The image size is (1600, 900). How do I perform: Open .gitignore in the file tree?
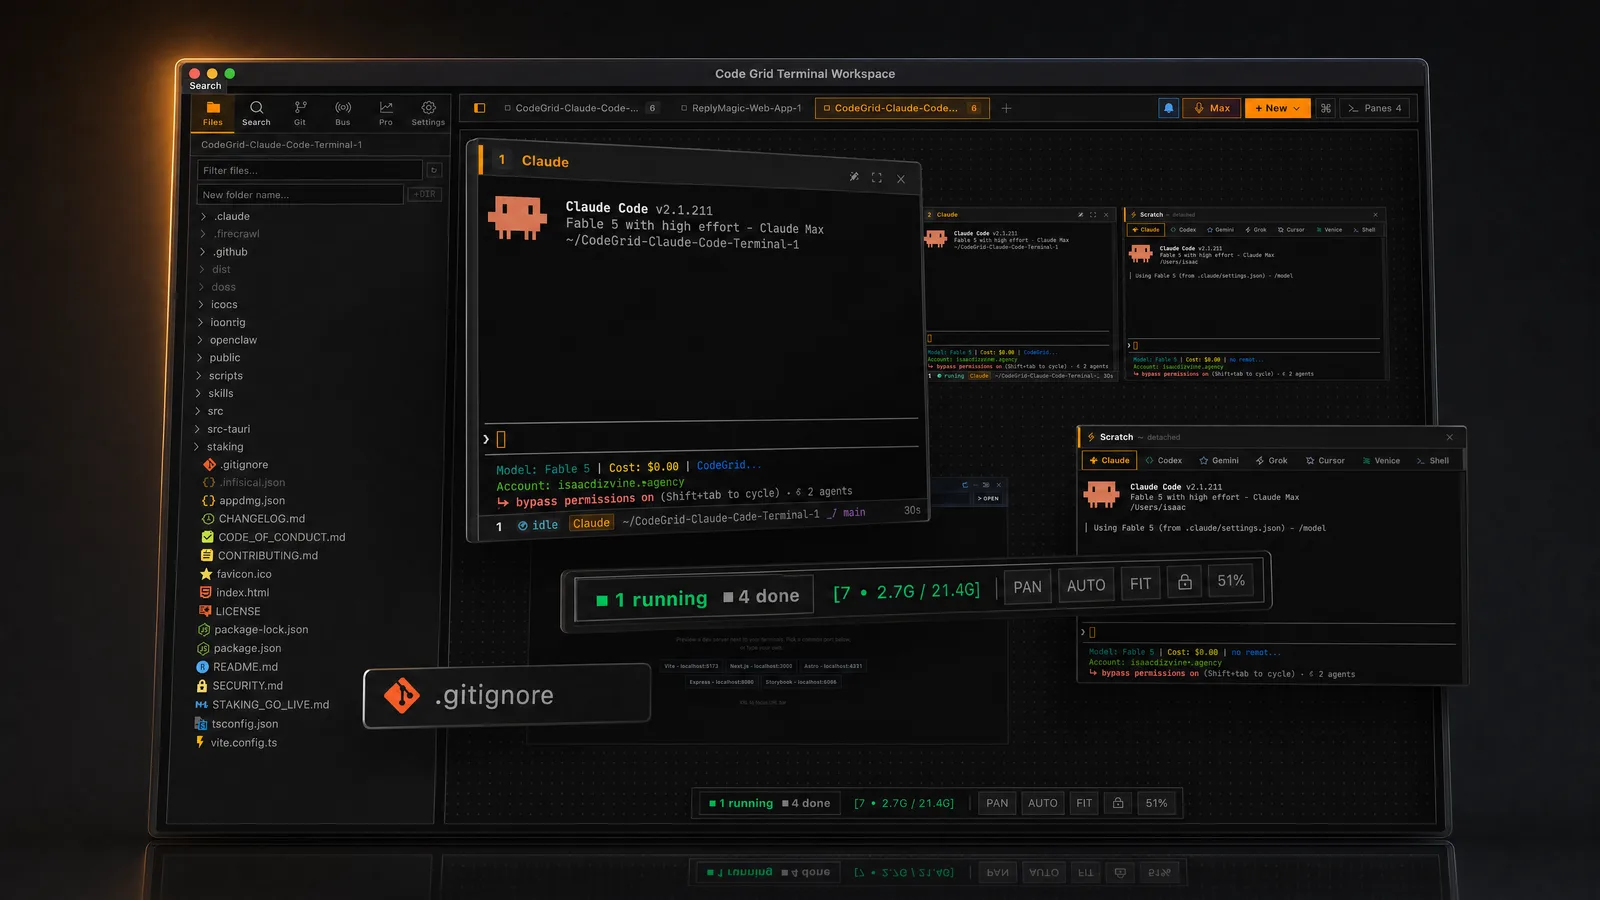pos(236,465)
